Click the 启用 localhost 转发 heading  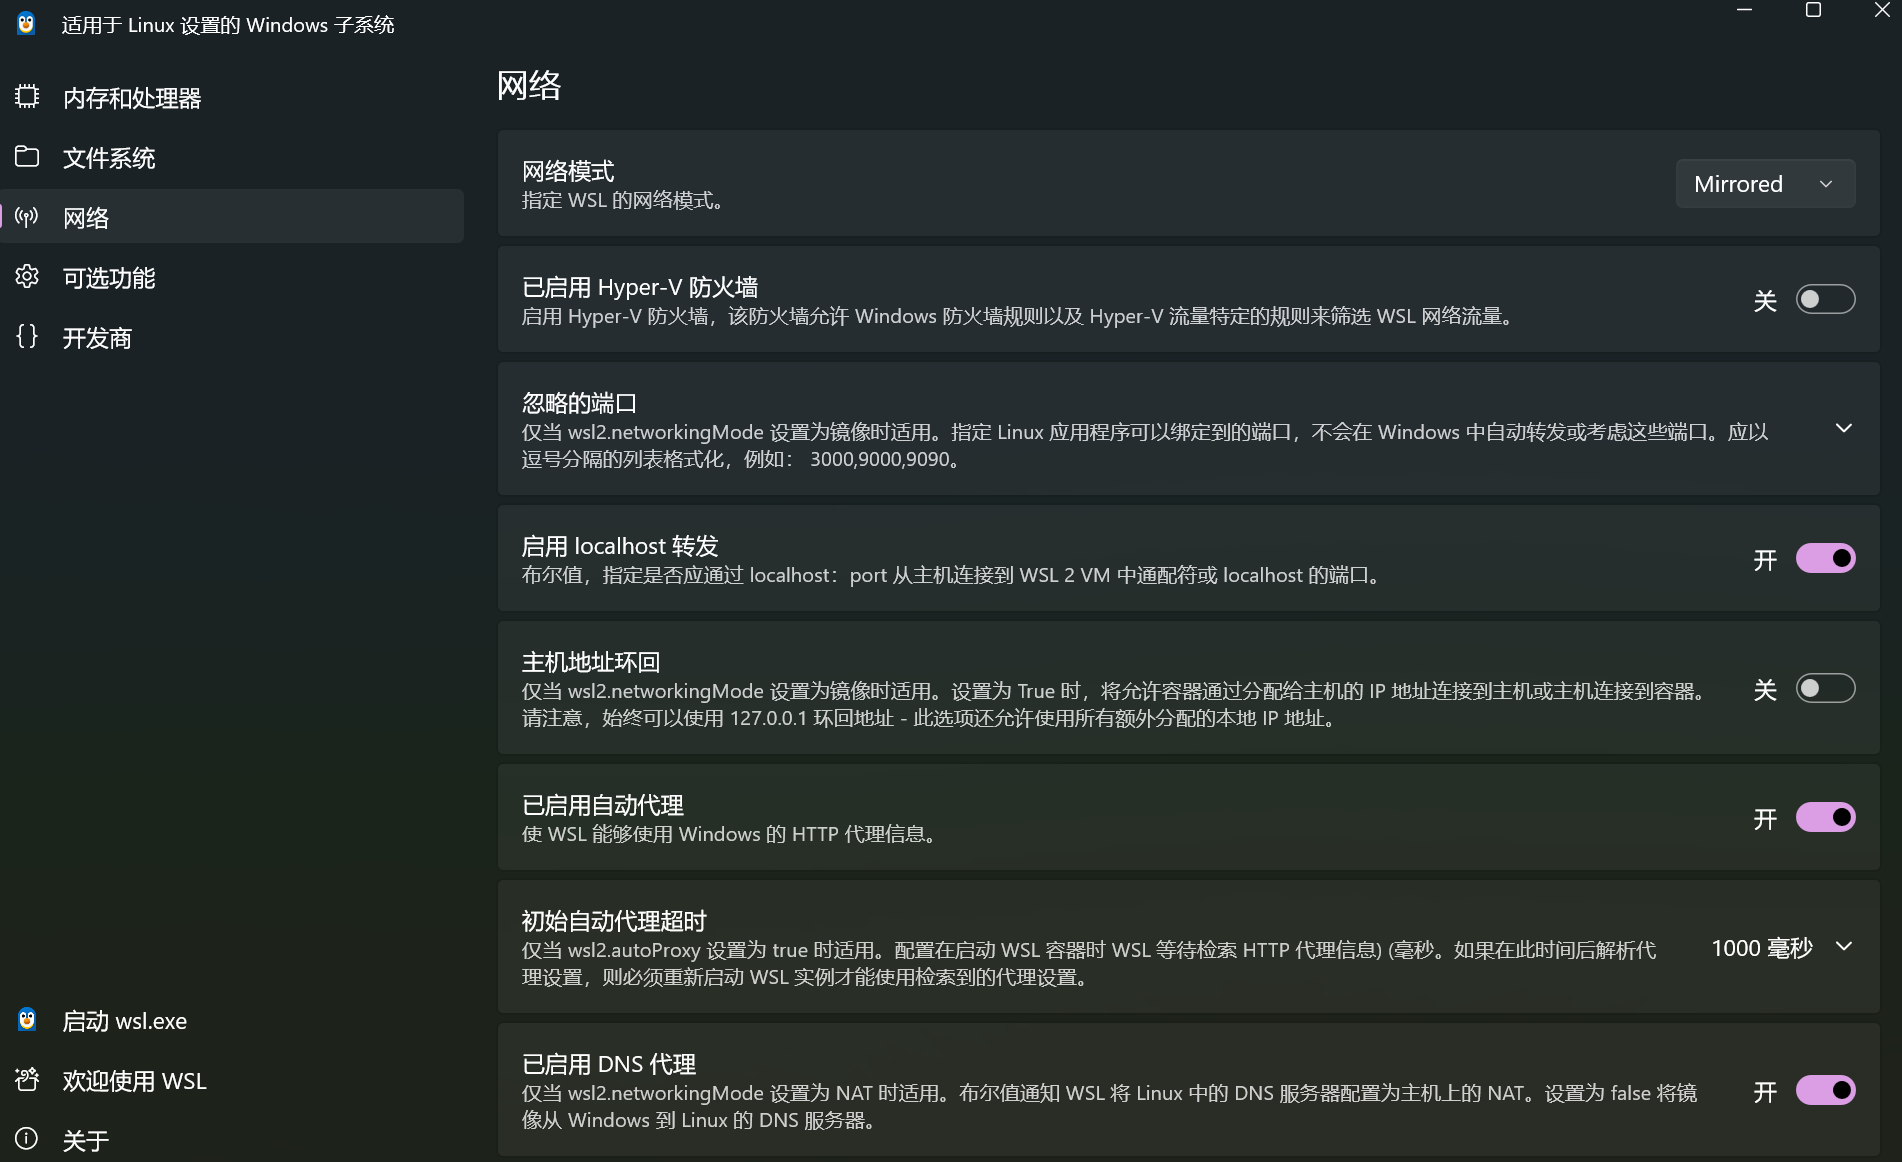(x=620, y=546)
